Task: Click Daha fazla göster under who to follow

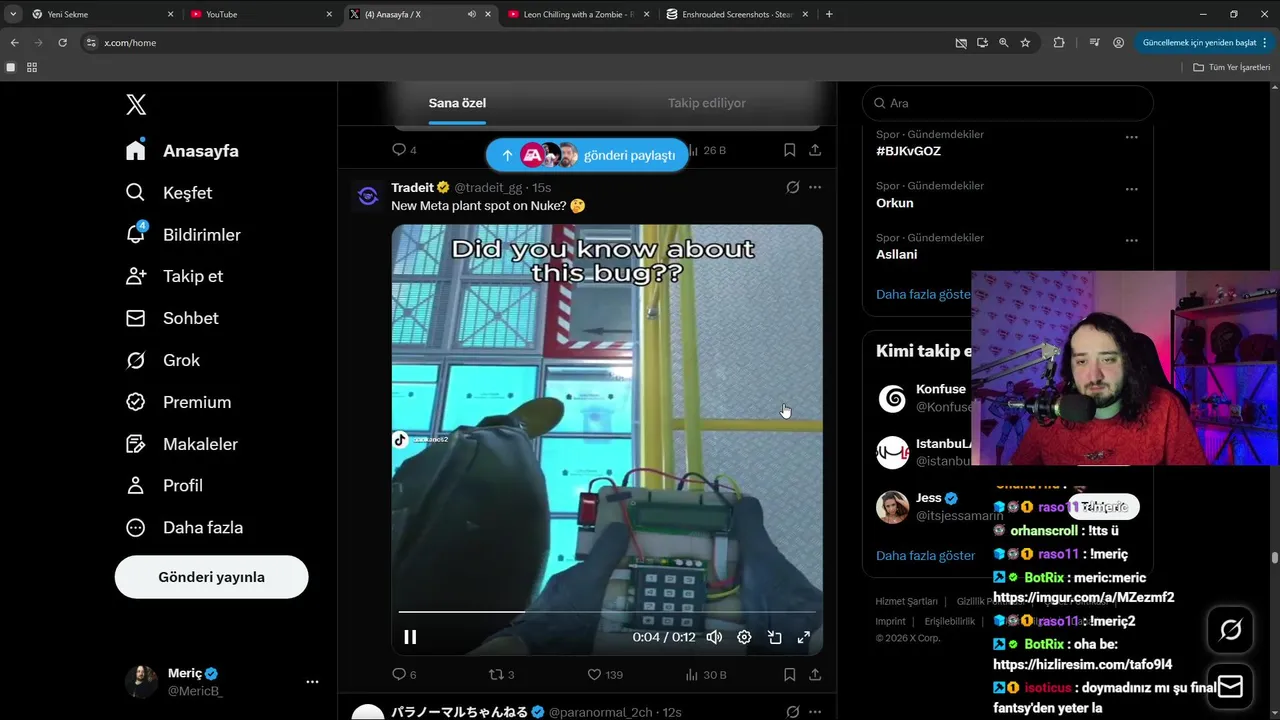Action: click(x=925, y=555)
